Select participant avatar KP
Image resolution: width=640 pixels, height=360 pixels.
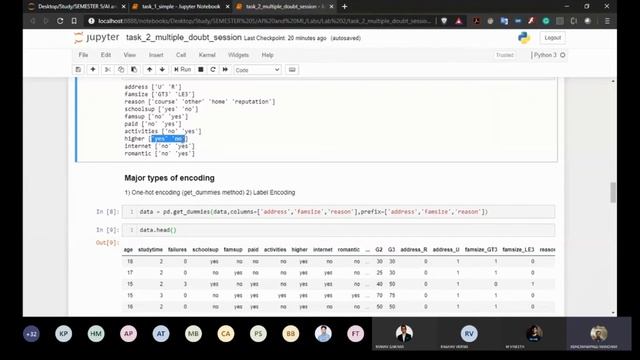pos(64,334)
